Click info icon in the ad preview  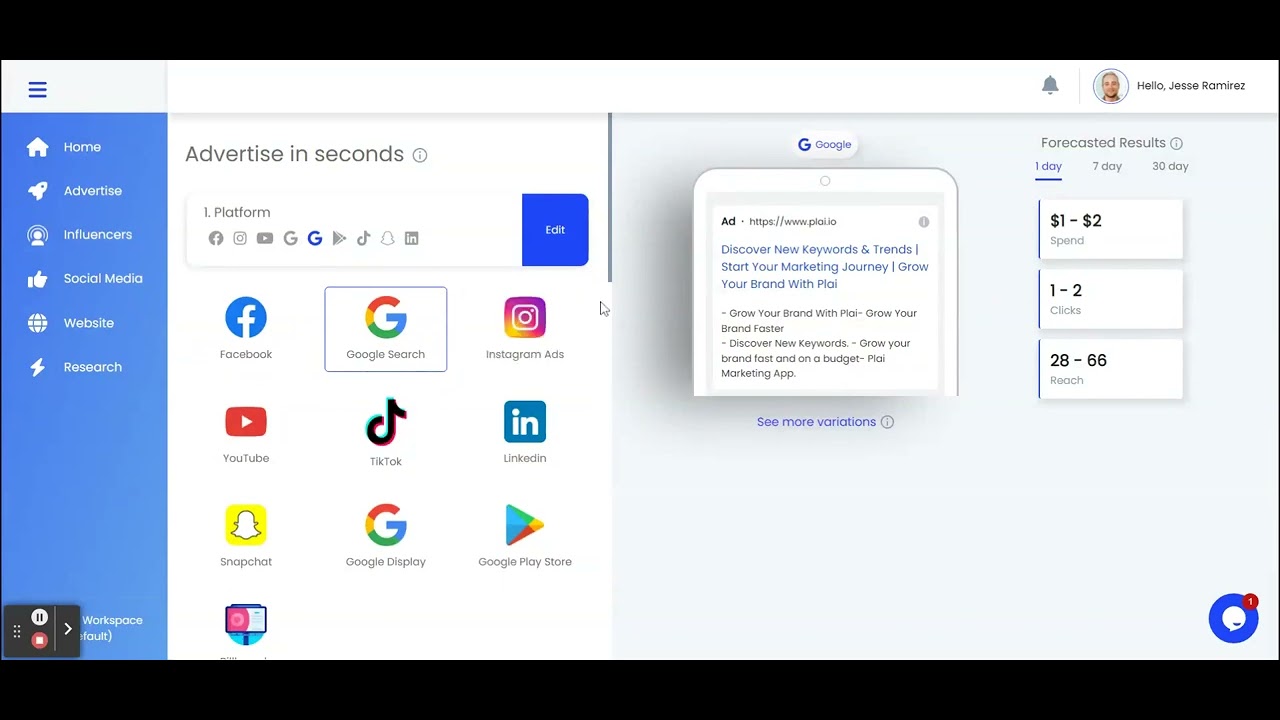pos(924,222)
